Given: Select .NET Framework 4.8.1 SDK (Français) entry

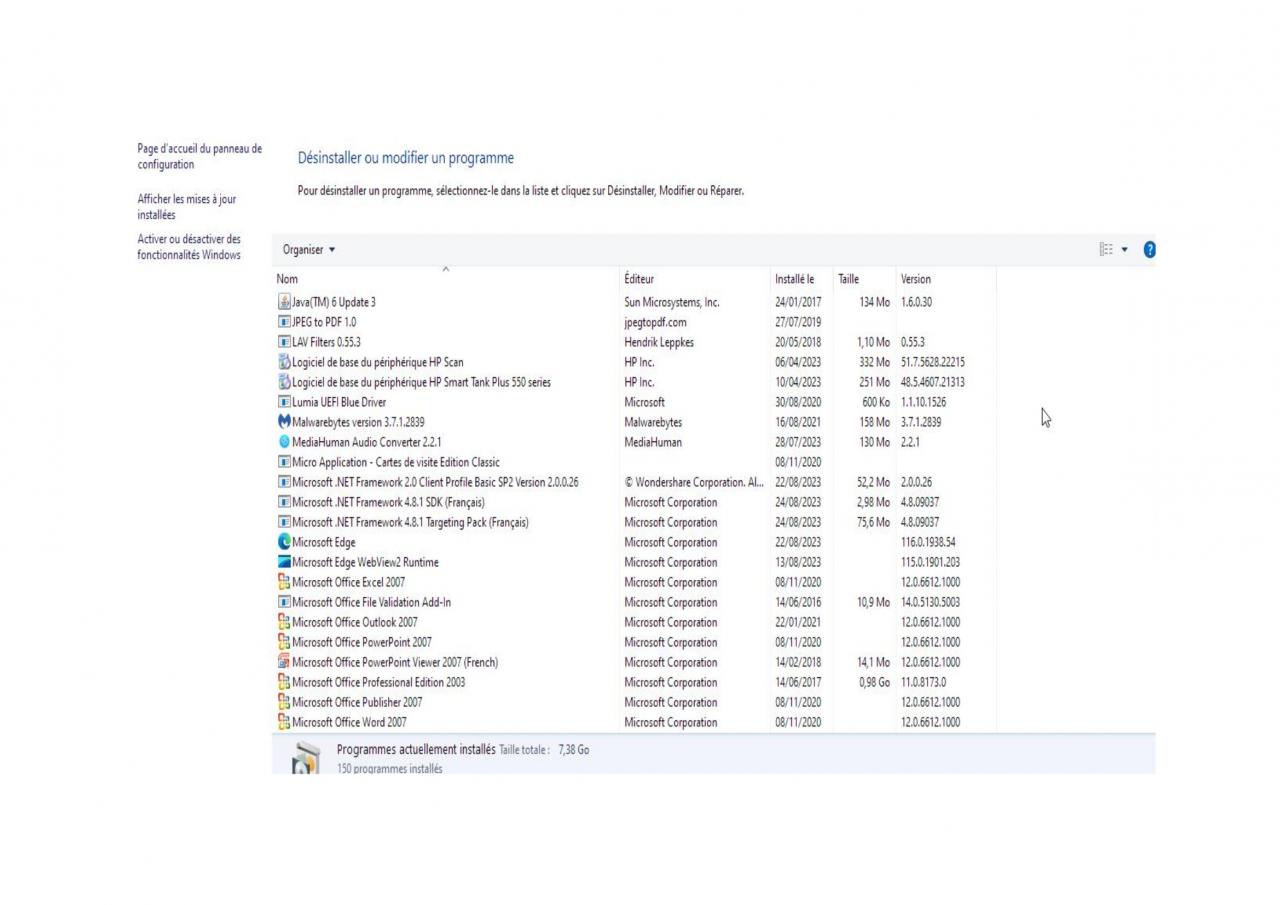Looking at the screenshot, I should tap(388, 502).
